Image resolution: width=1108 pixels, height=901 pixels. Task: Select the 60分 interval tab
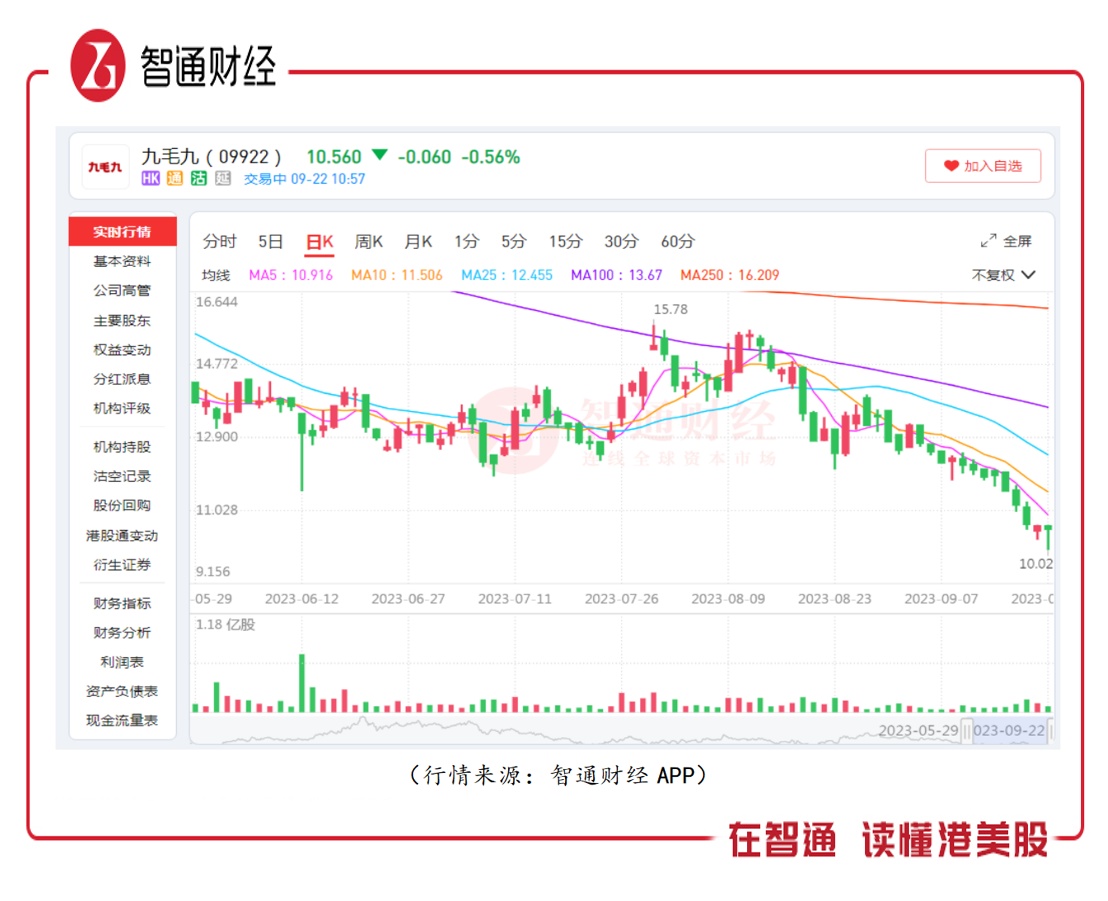(678, 242)
